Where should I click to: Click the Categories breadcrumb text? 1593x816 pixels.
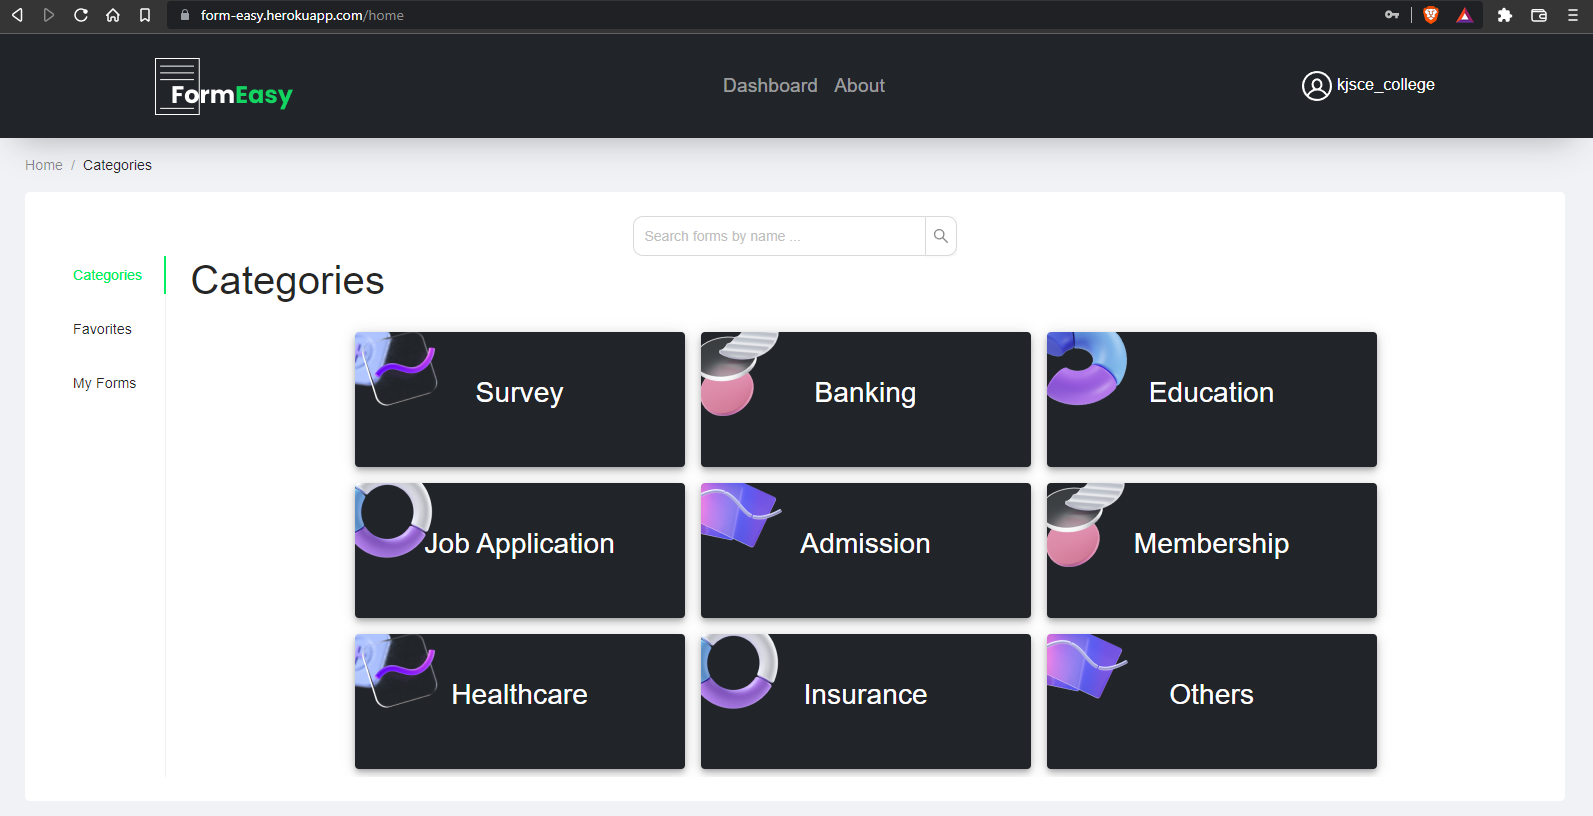pyautogui.click(x=117, y=165)
